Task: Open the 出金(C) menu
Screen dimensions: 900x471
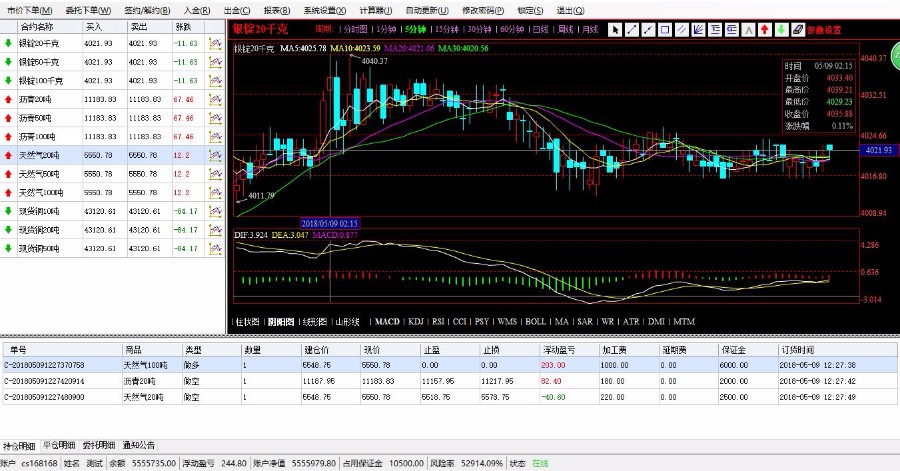Action: tap(237, 10)
